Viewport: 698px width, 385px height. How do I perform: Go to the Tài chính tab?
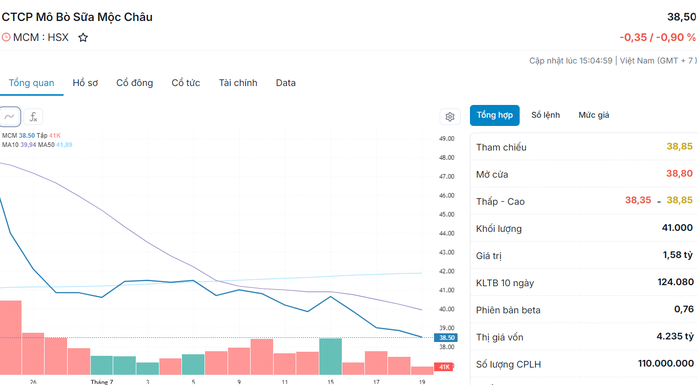tap(238, 83)
